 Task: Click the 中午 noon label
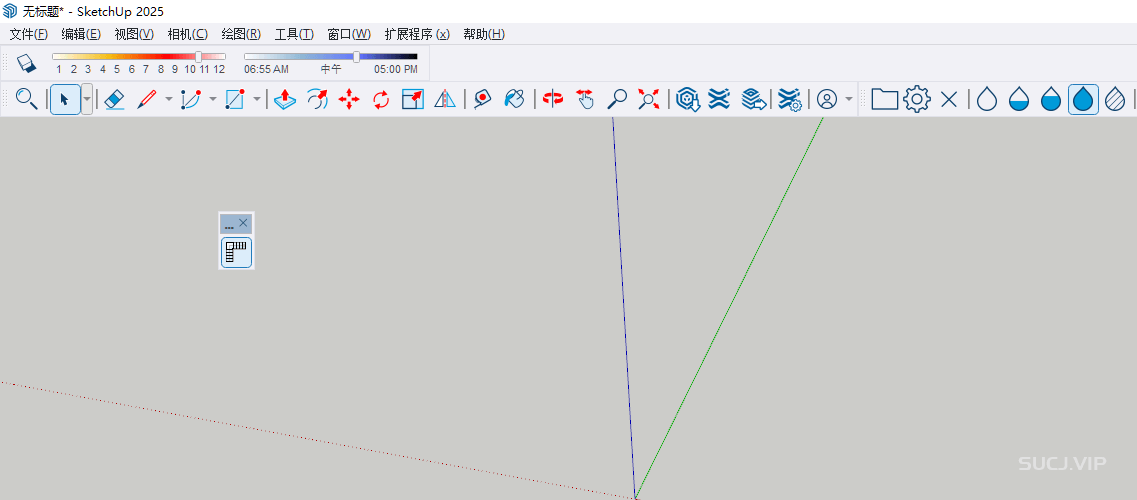coord(331,70)
